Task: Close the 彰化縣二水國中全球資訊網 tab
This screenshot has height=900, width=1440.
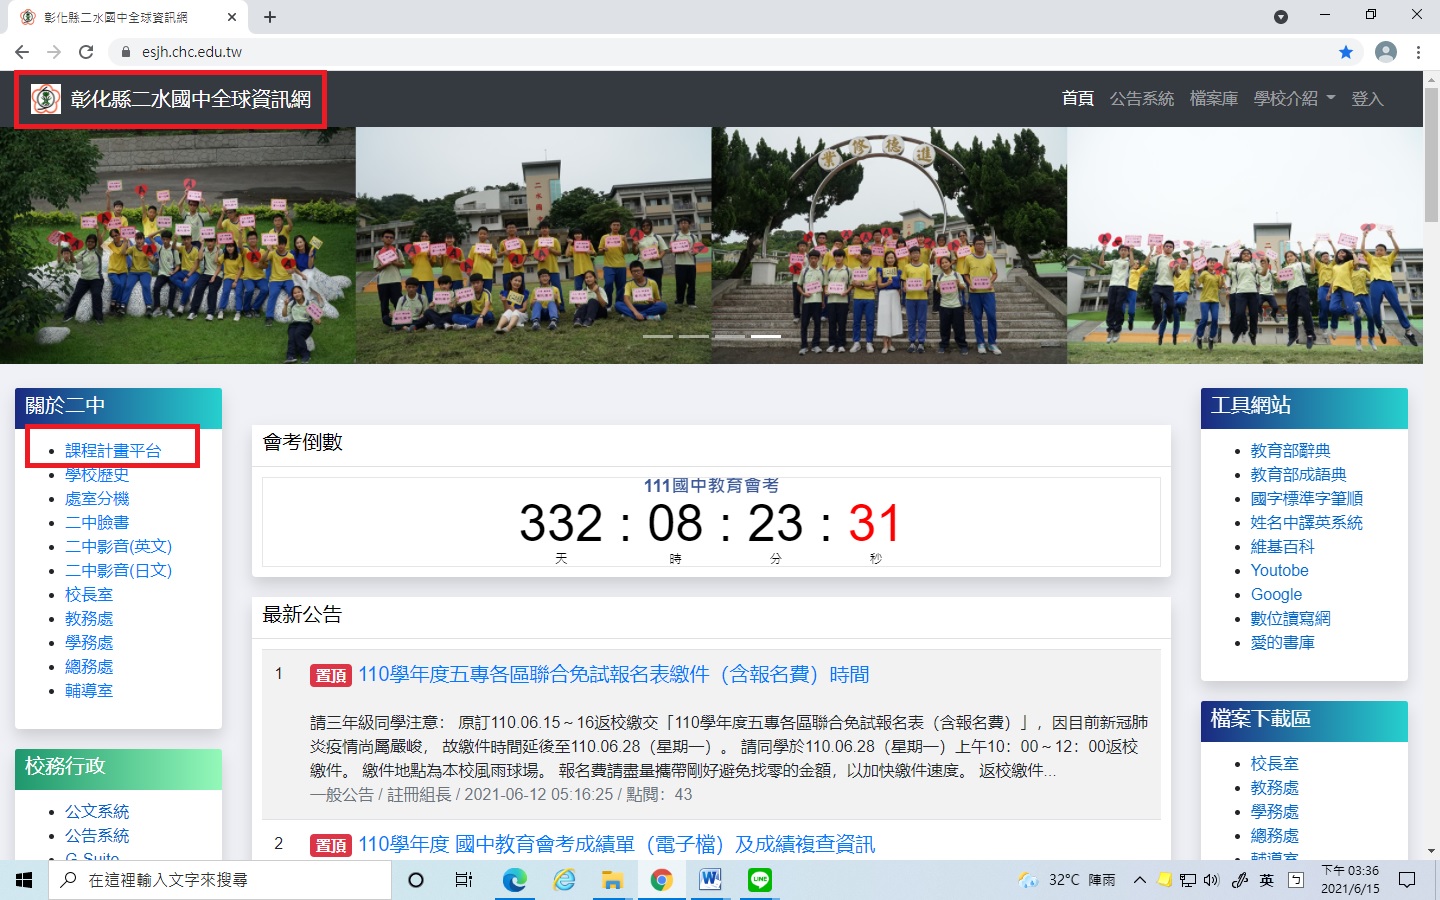Action: [232, 17]
